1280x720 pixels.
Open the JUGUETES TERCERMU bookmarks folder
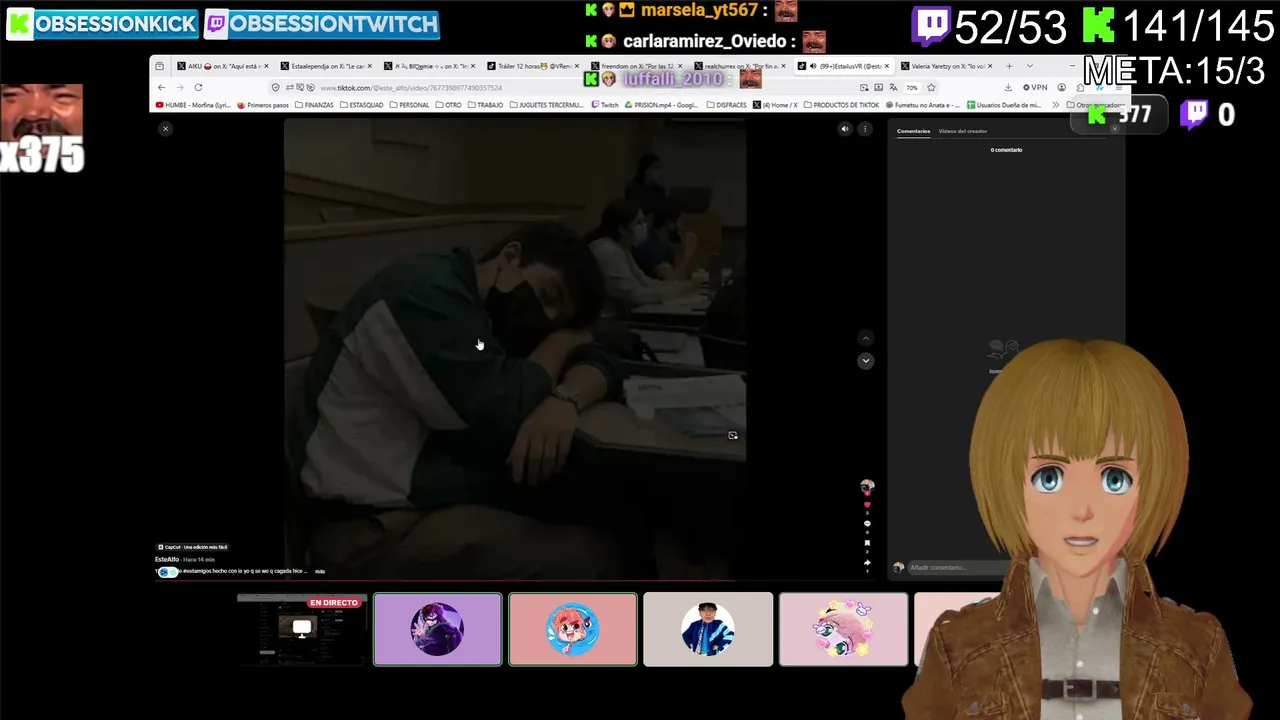547,105
